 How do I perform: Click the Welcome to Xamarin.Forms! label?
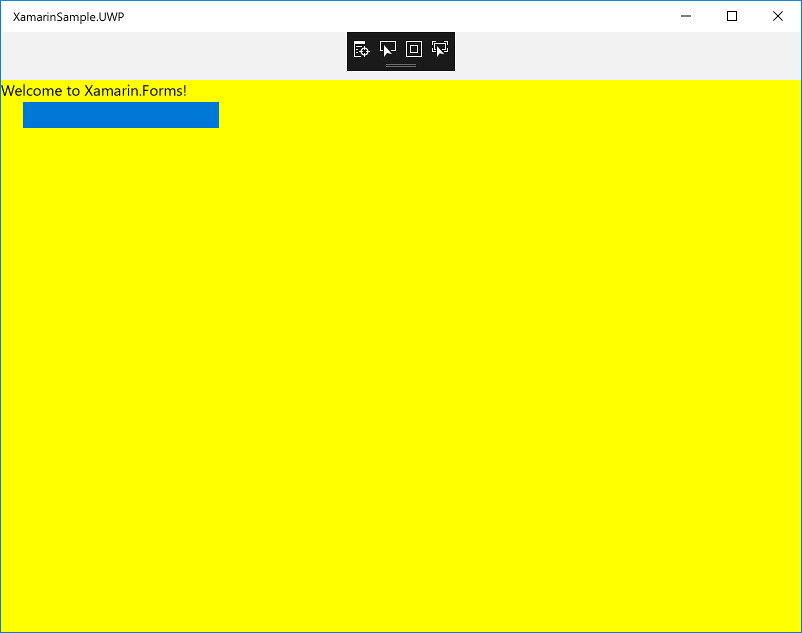(x=94, y=91)
